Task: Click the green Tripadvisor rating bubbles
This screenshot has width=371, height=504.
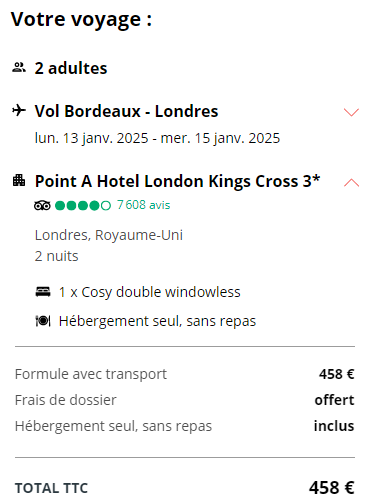Action: point(83,205)
